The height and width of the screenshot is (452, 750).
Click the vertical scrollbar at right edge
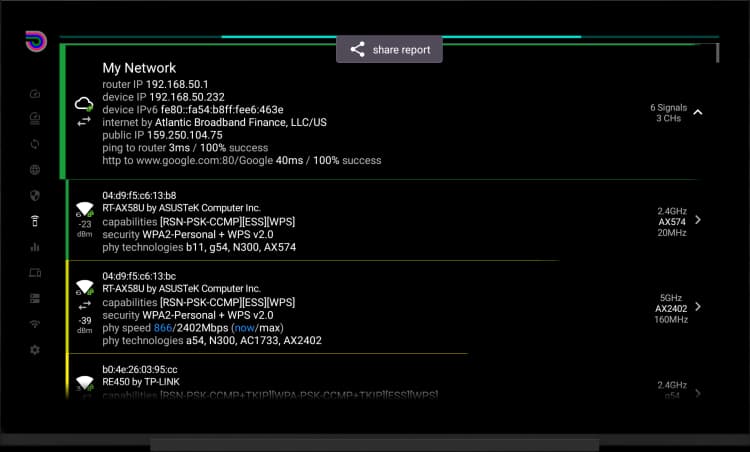[x=717, y=53]
